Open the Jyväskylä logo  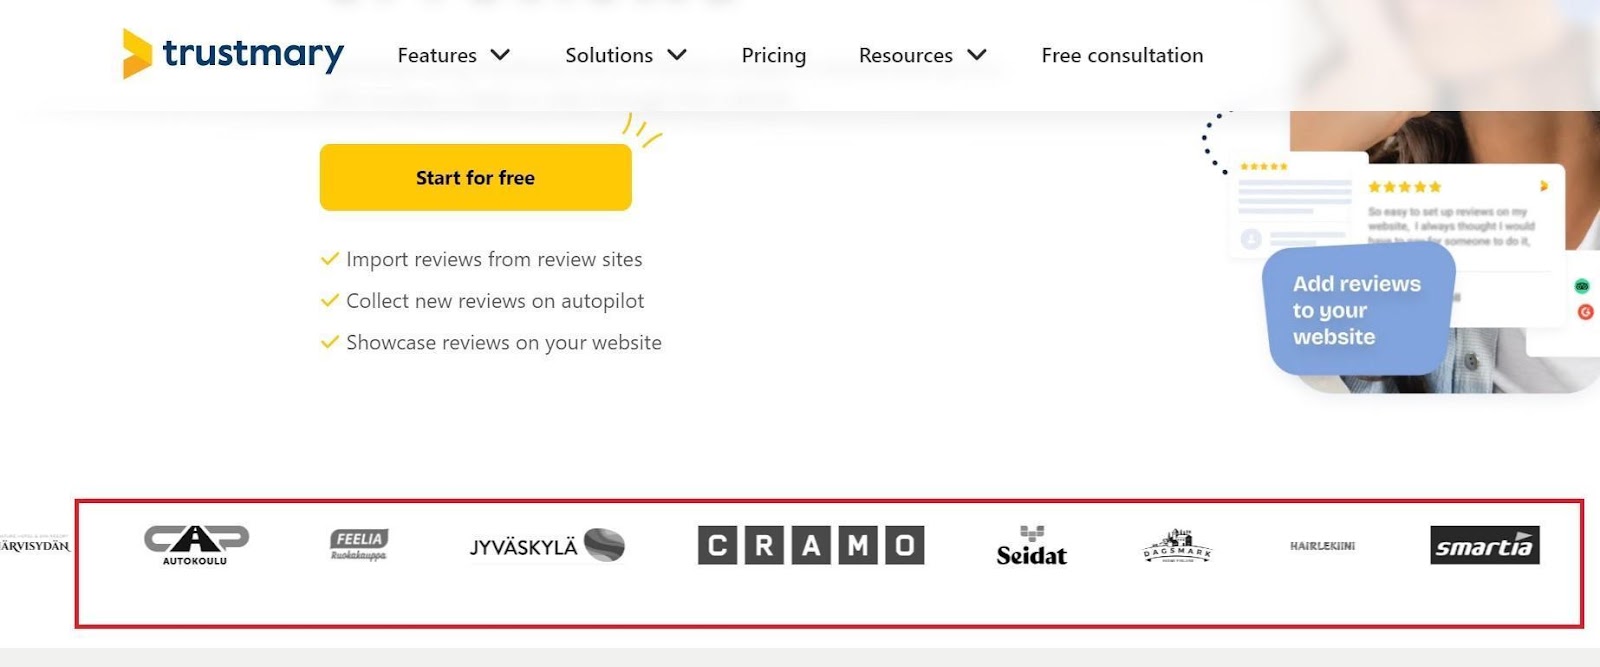(547, 546)
